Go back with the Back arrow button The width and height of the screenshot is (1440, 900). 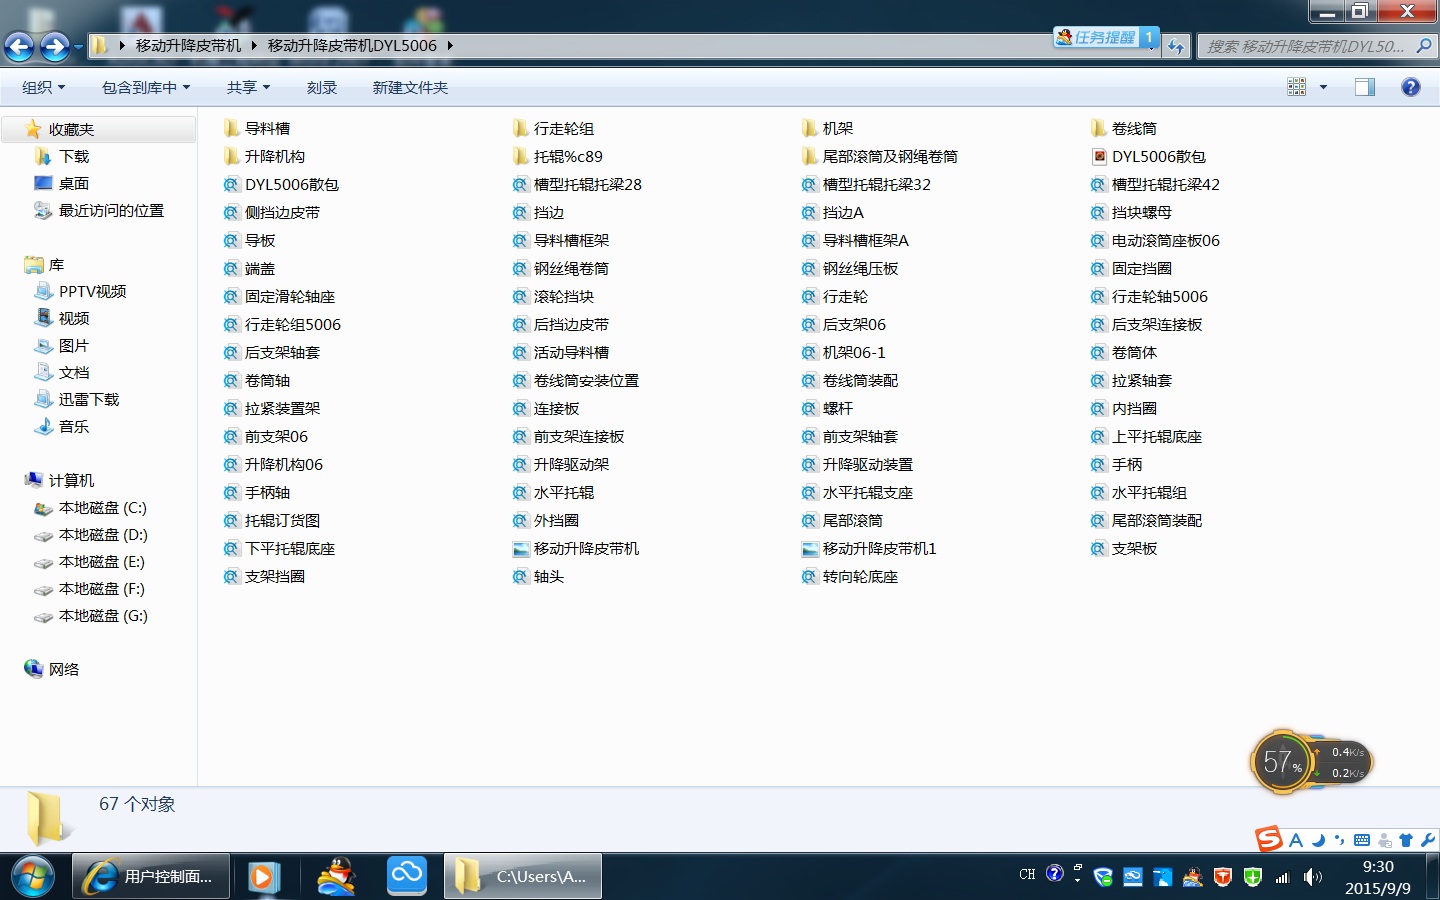tap(19, 46)
